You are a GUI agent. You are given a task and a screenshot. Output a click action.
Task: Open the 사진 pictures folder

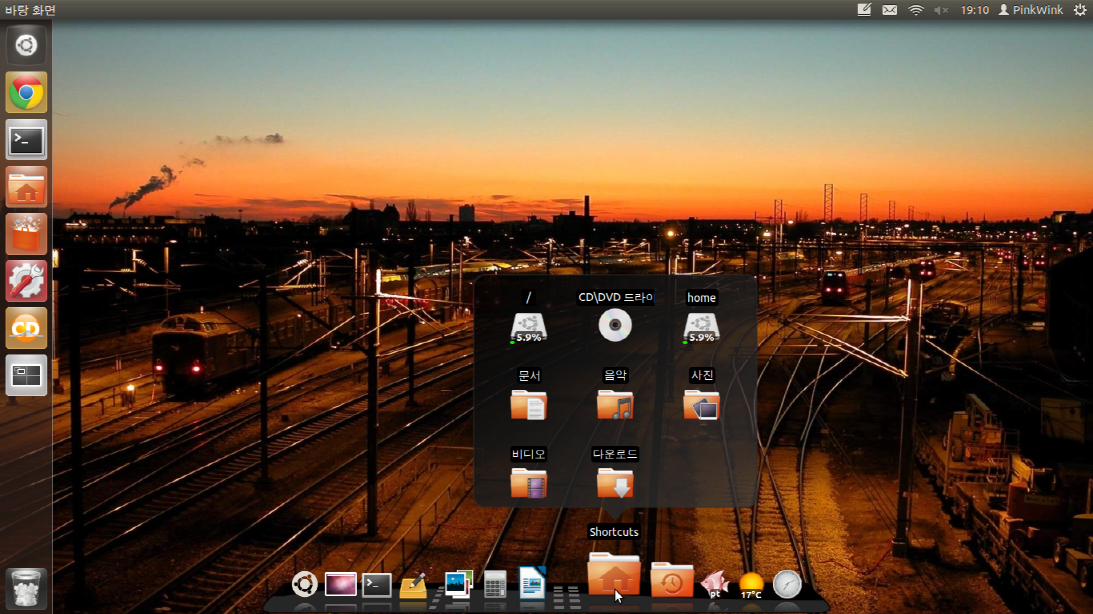pos(701,405)
